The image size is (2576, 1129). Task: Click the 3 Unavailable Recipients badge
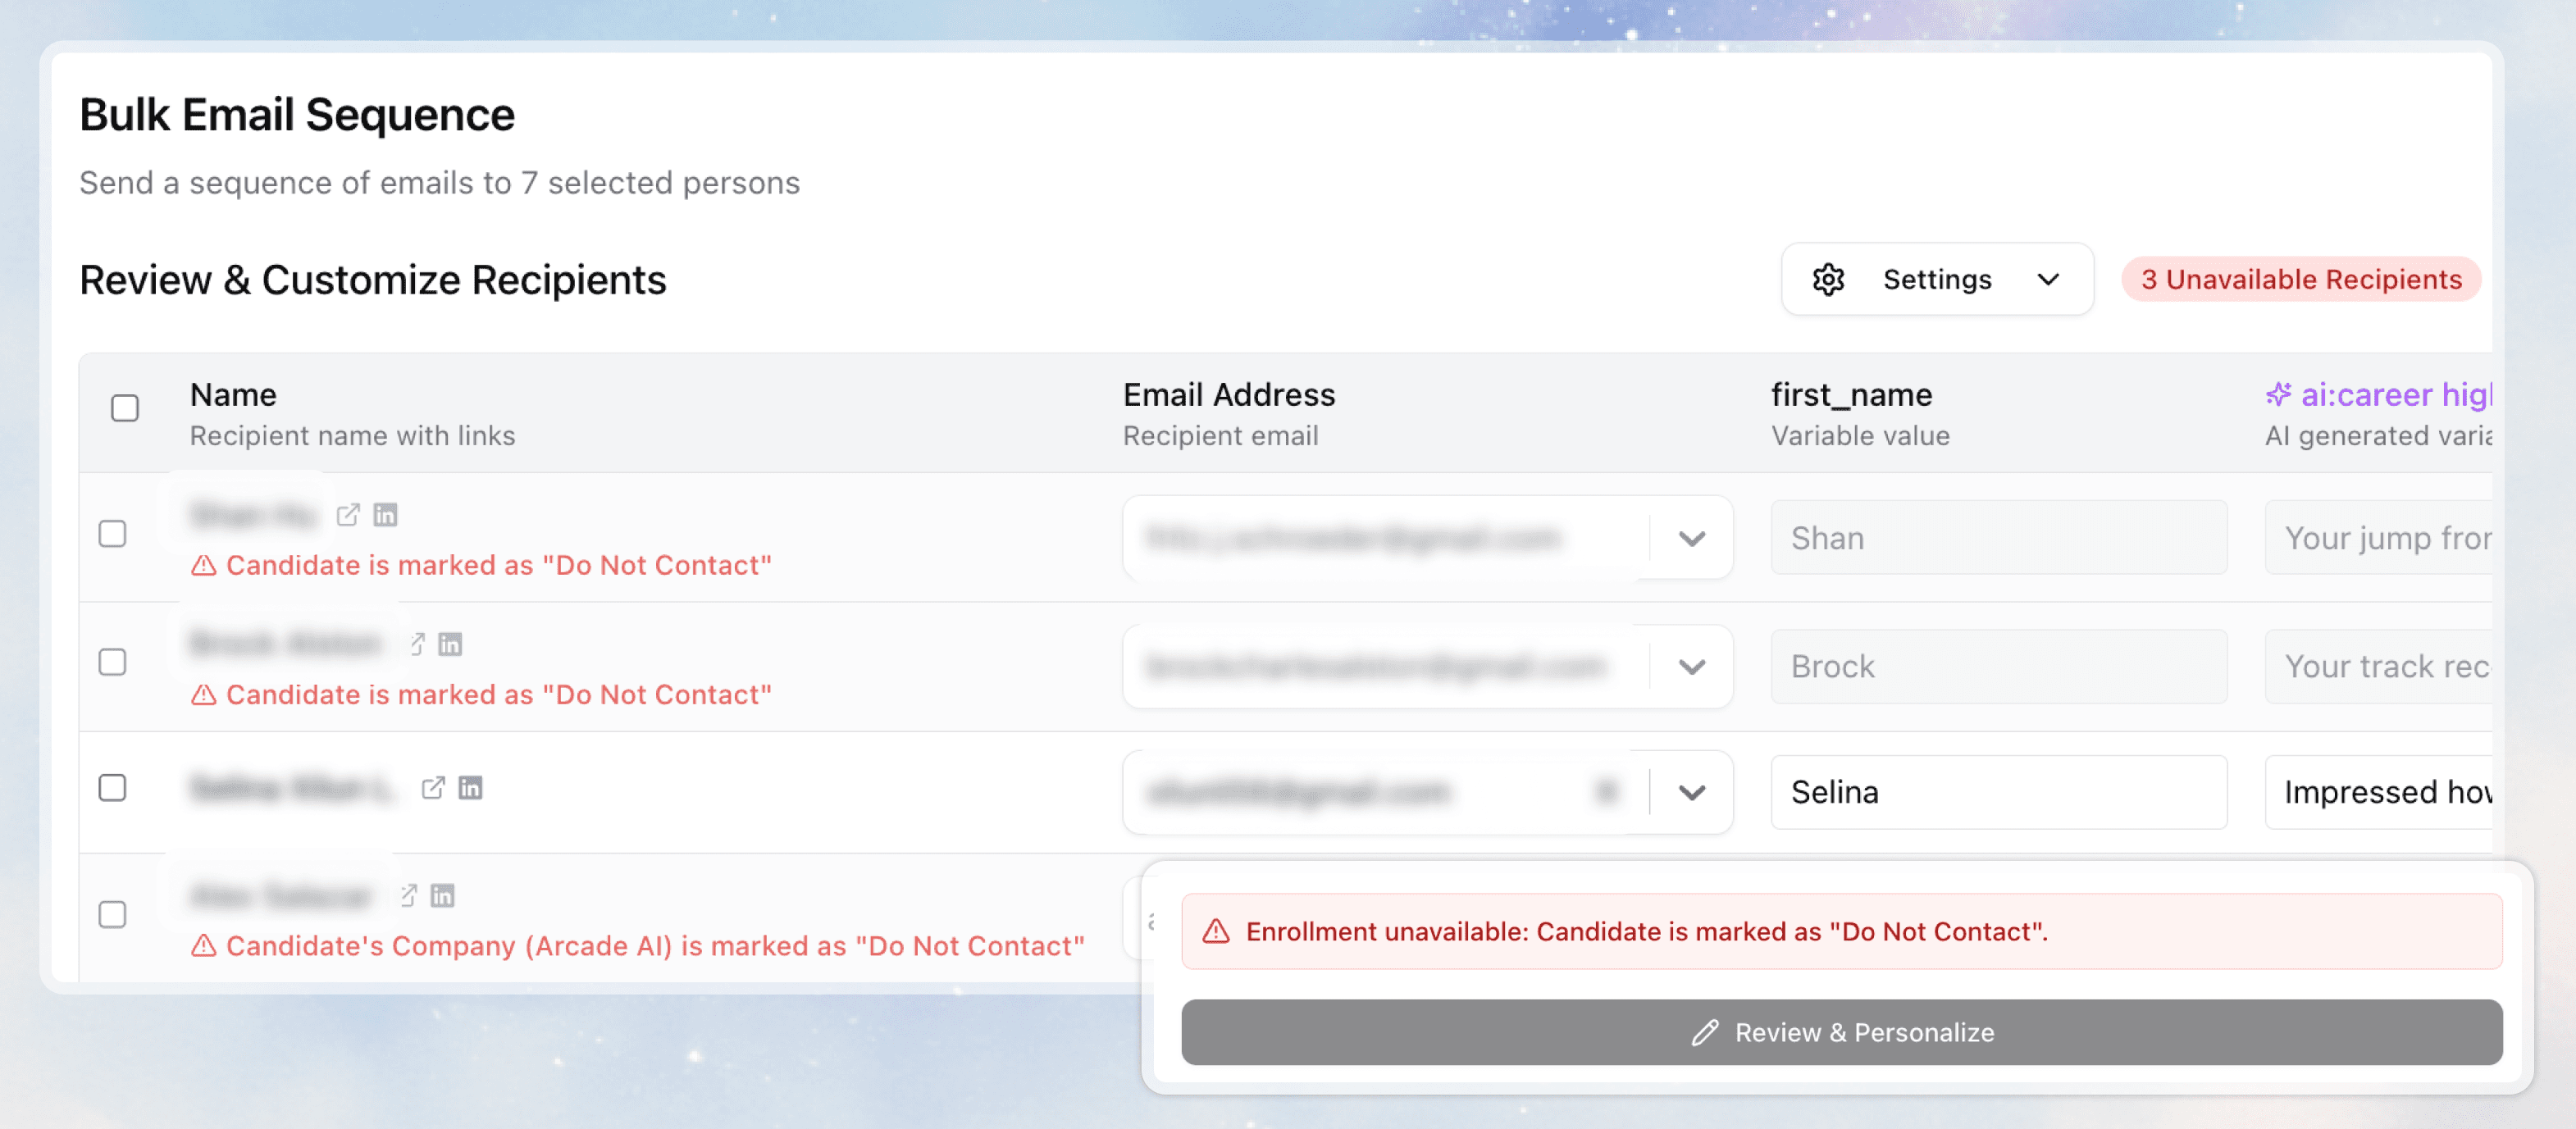pyautogui.click(x=2300, y=279)
